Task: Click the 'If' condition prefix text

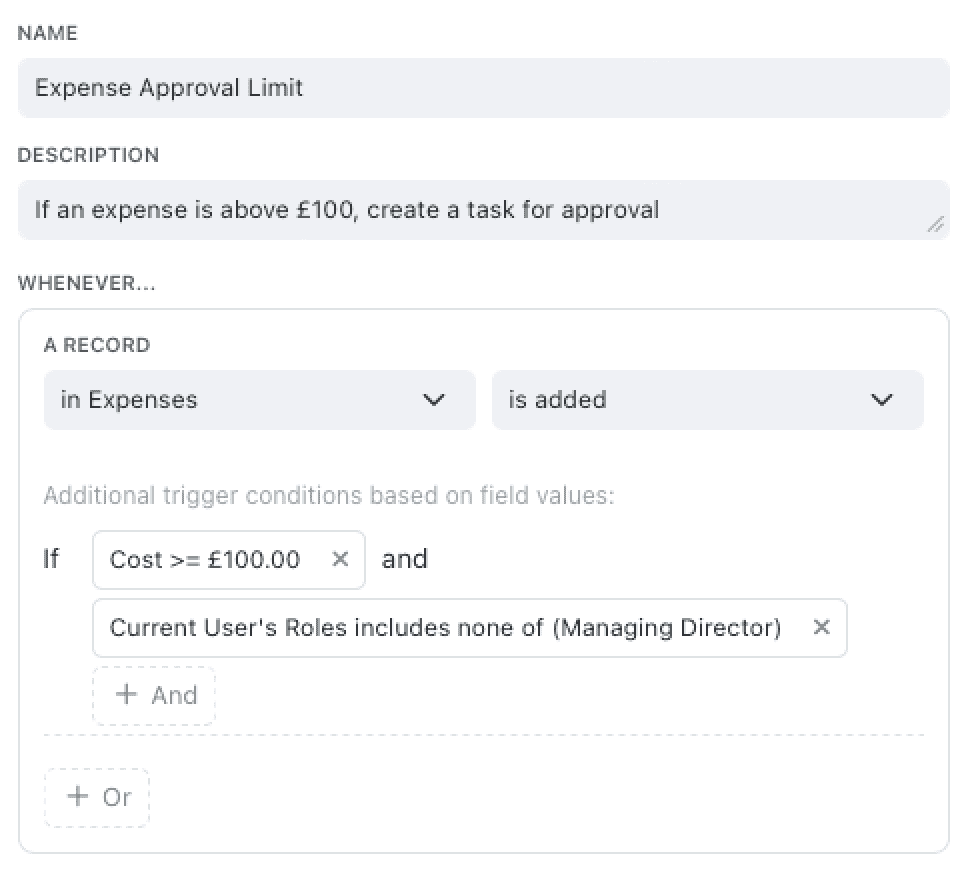Action: [51, 559]
